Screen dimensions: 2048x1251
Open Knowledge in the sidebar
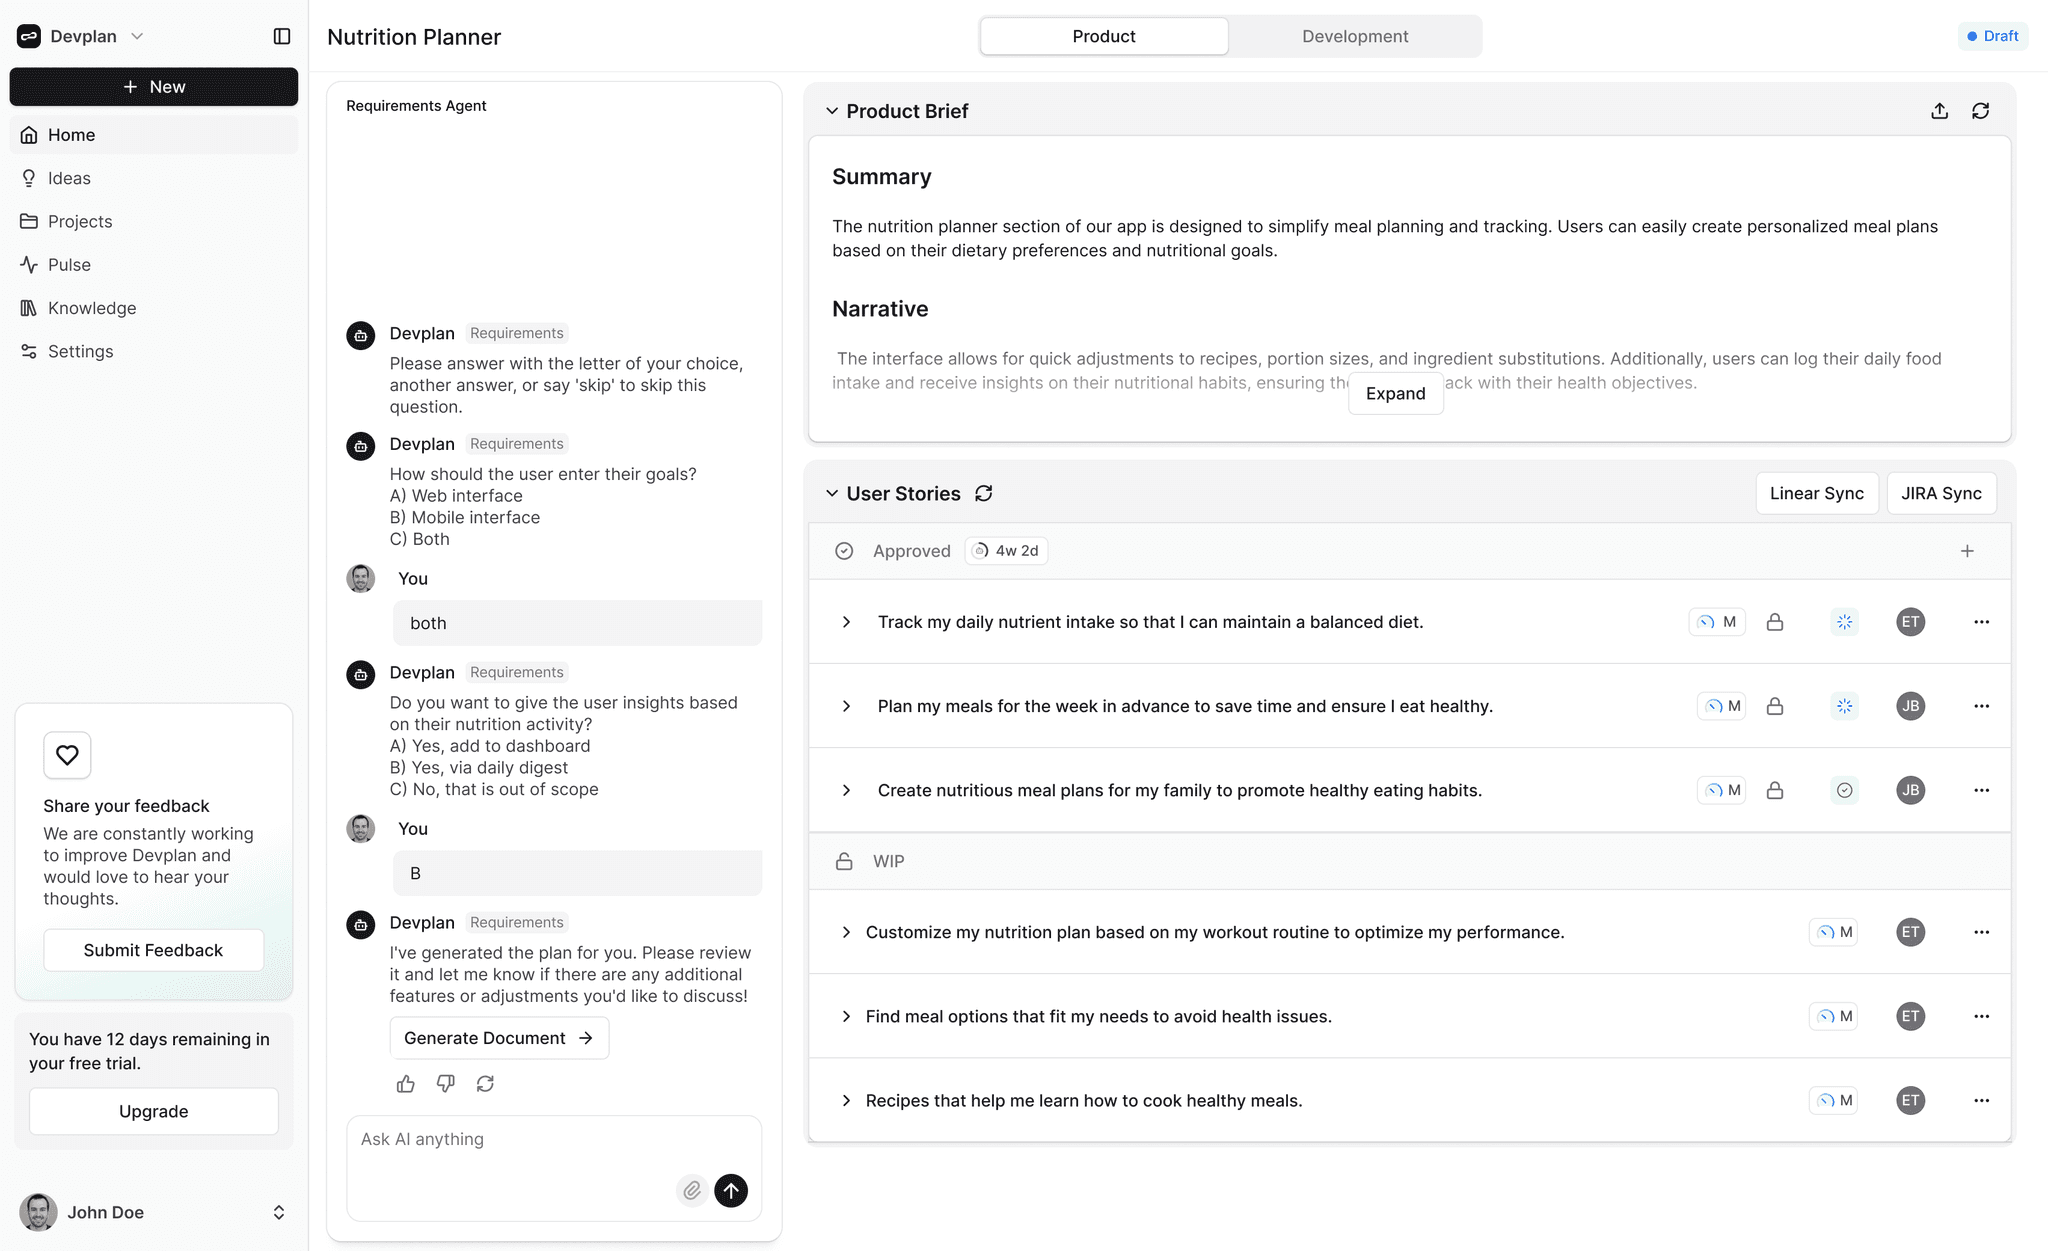92,308
